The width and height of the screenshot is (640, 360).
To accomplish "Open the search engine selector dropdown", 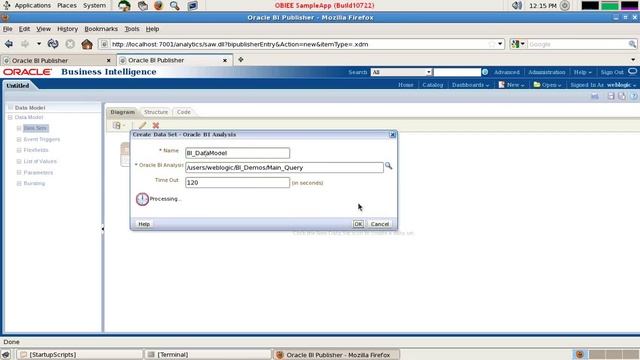I will coord(518,44).
